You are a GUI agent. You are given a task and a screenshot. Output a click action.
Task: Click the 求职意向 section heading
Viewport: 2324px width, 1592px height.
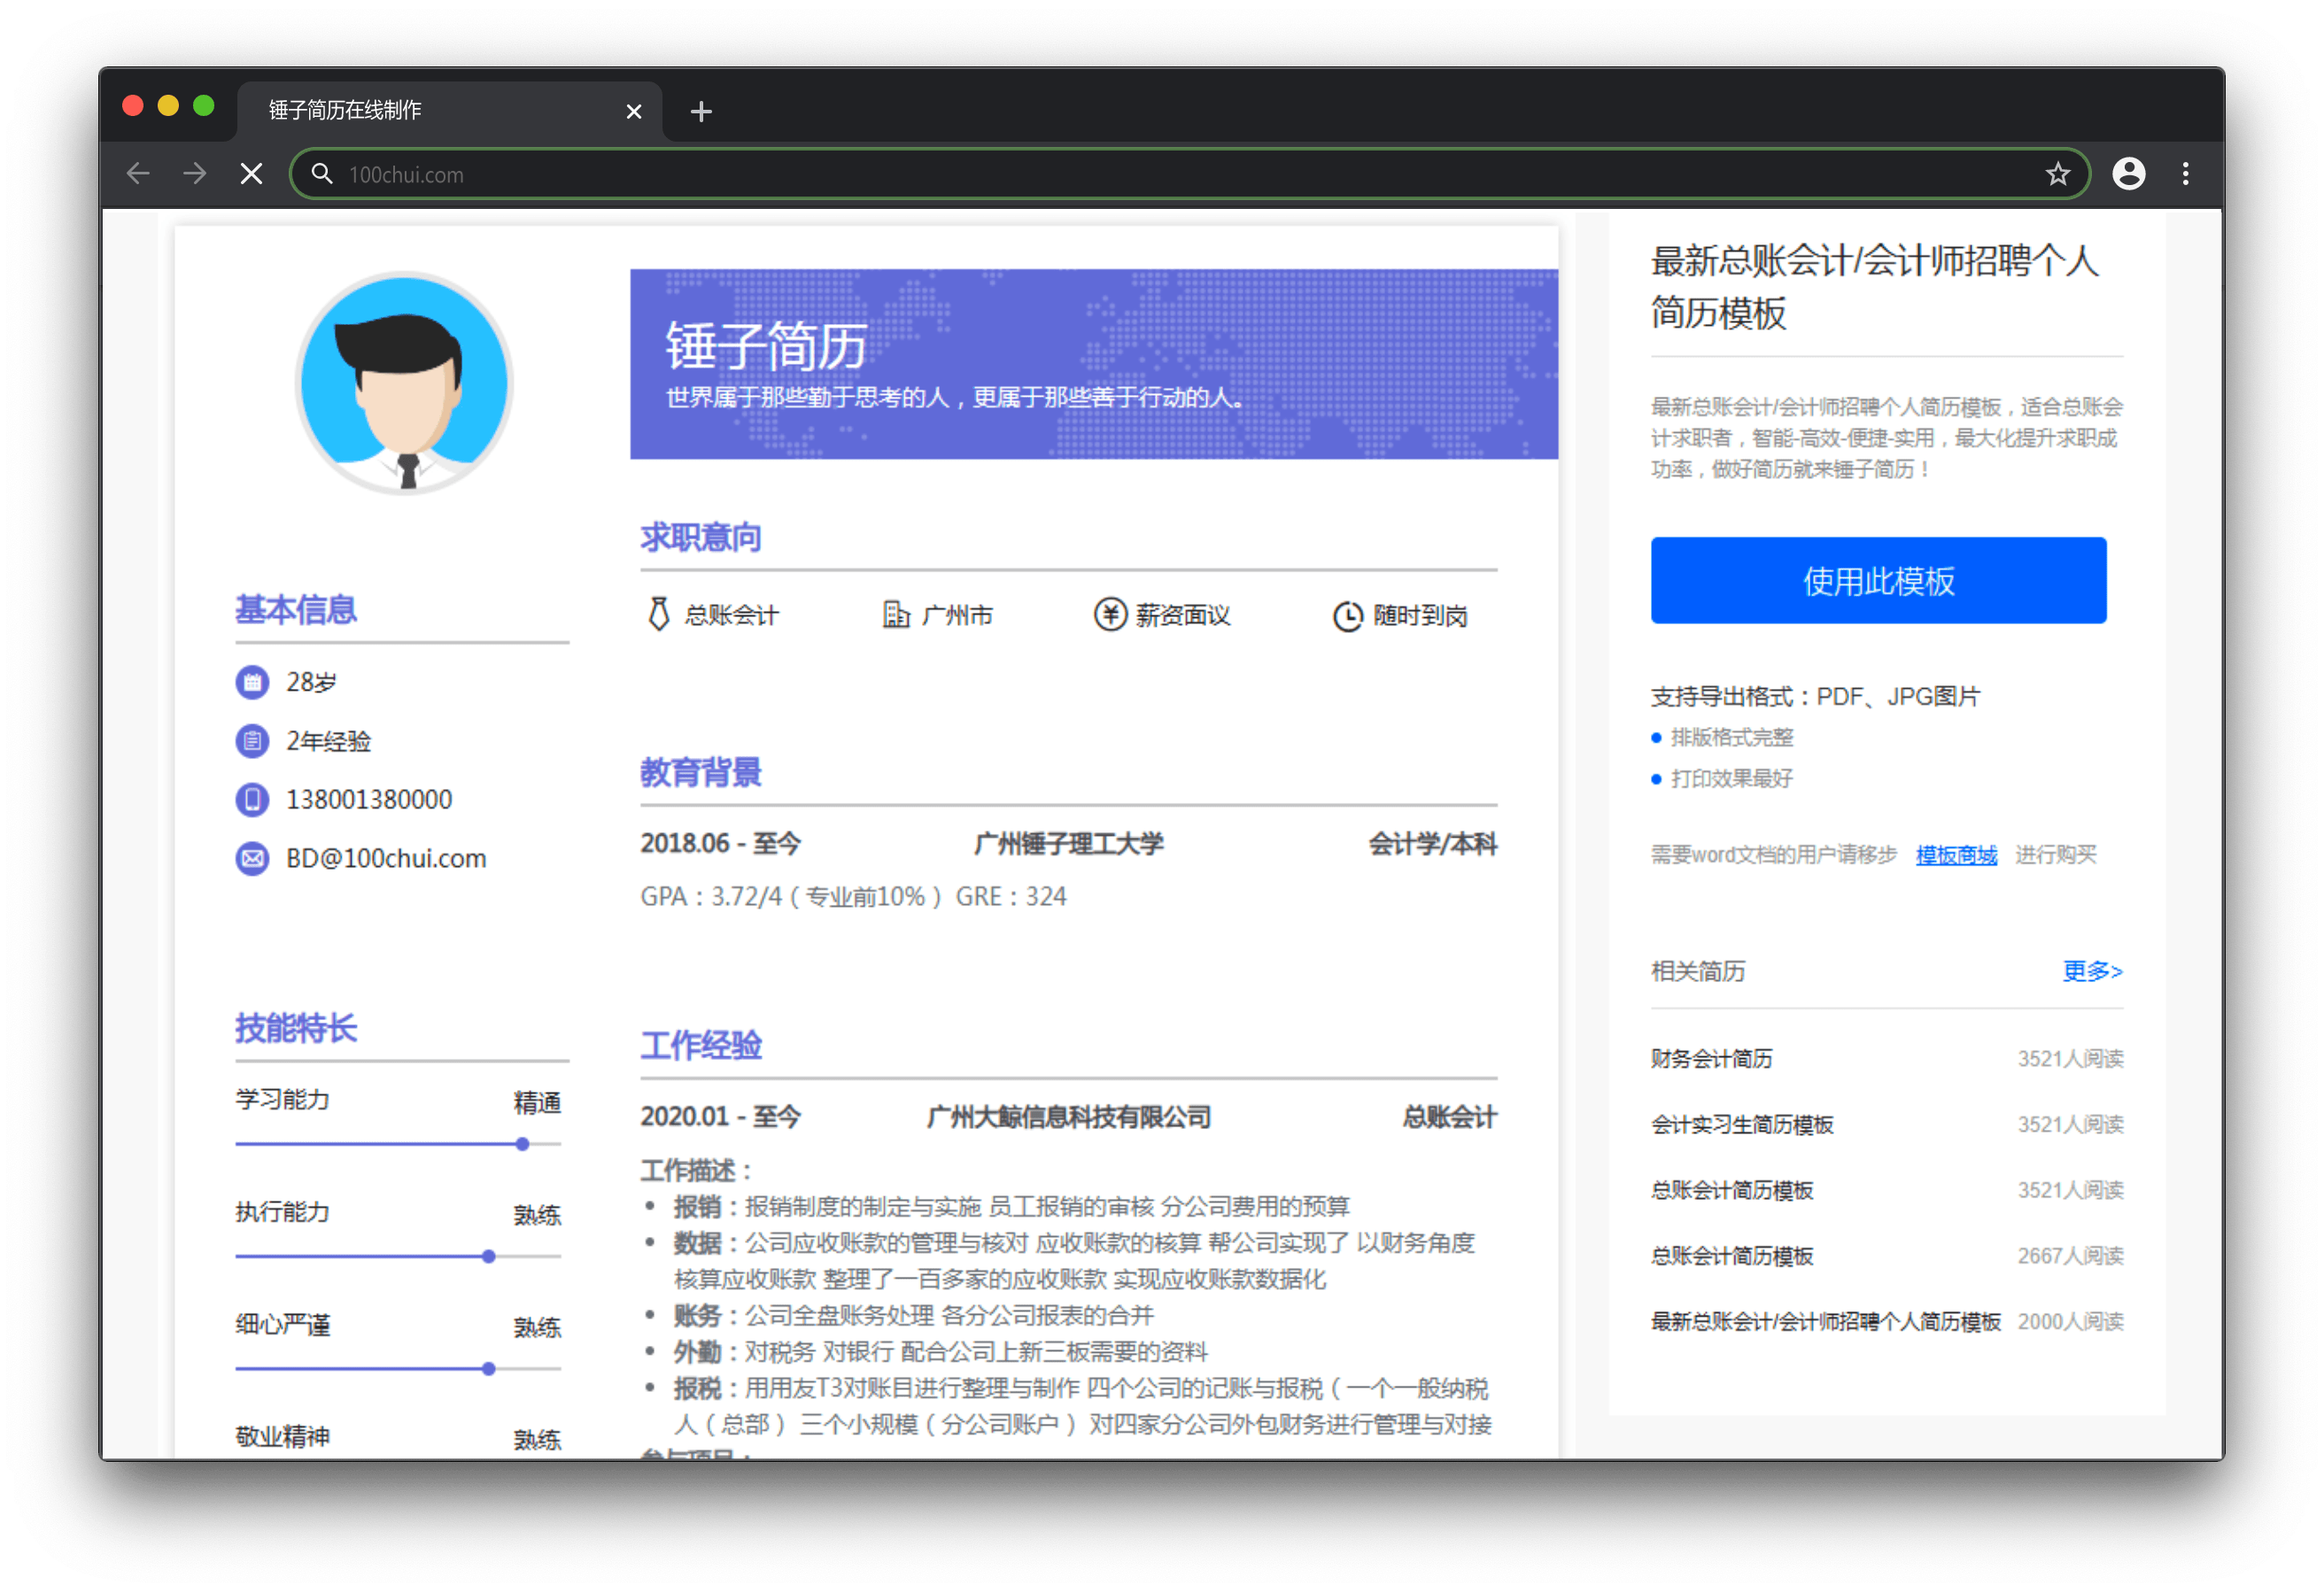coord(700,538)
